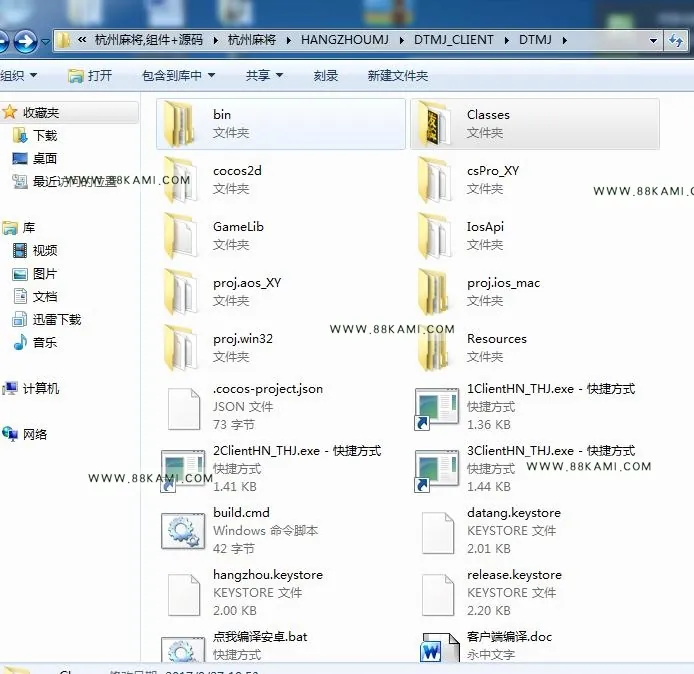
Task: Click 新建文件夹 in the toolbar
Action: pyautogui.click(x=397, y=76)
